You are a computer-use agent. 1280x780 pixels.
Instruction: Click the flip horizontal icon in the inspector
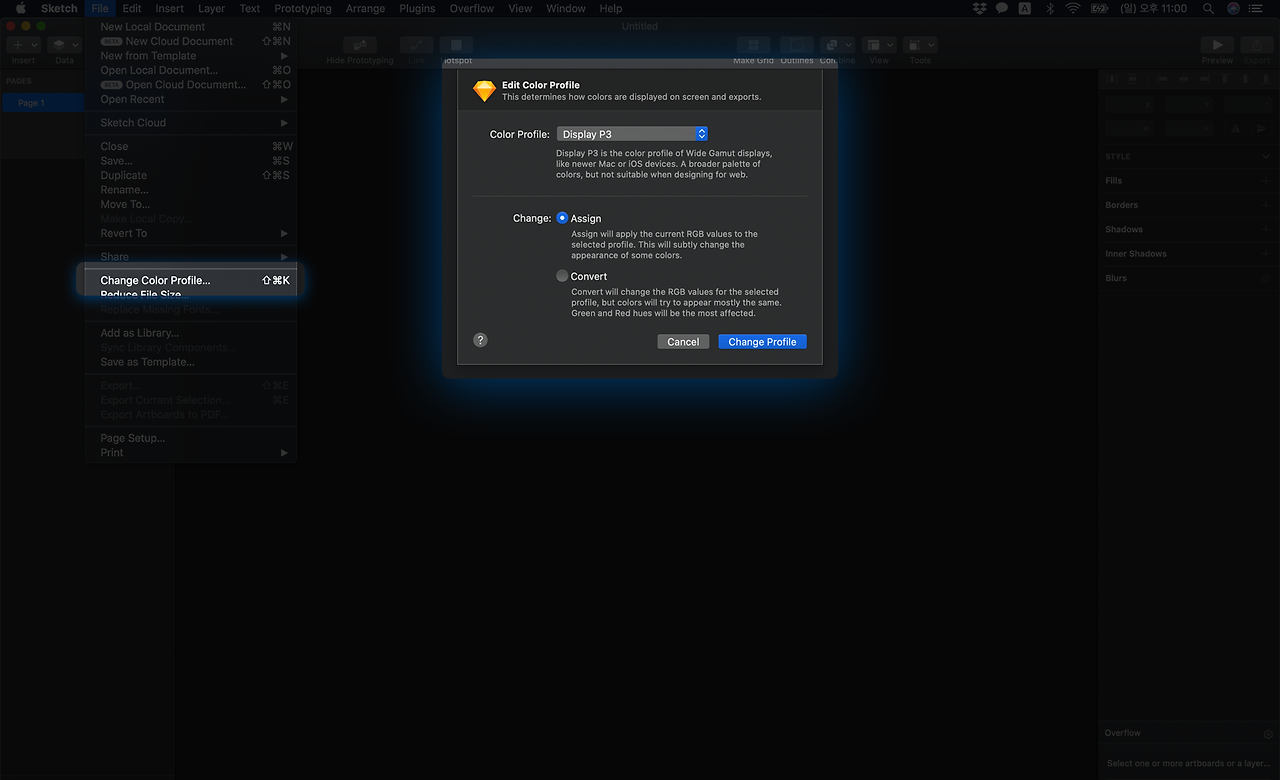coord(1236,129)
